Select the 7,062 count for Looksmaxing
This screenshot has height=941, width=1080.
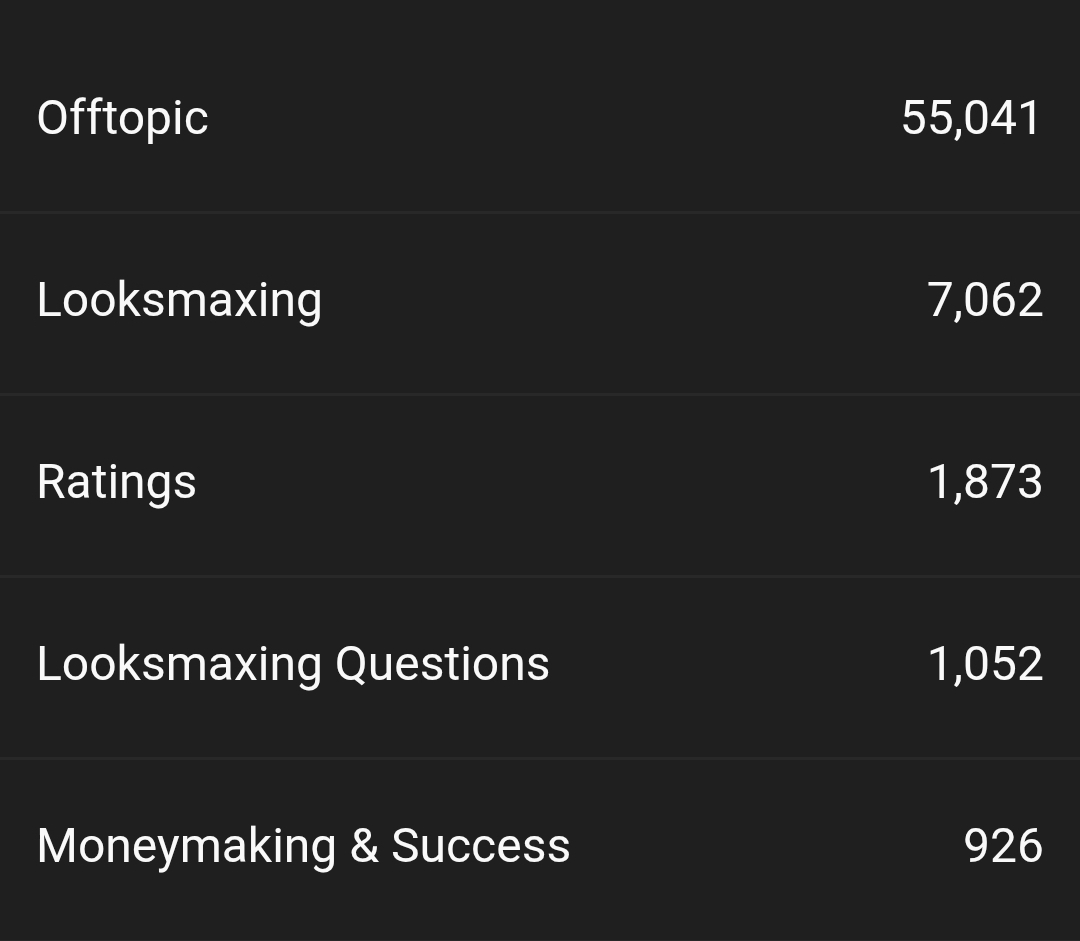pos(985,300)
